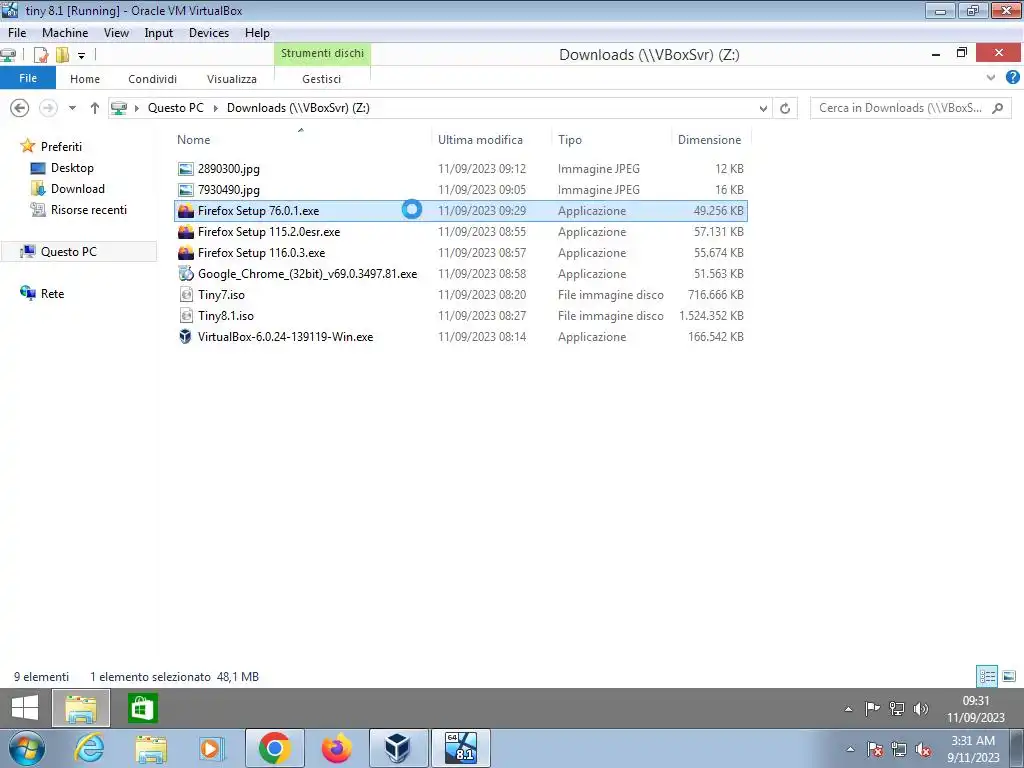Open guest Action Center flag icon
The height and width of the screenshot is (768, 1024).
(x=872, y=709)
